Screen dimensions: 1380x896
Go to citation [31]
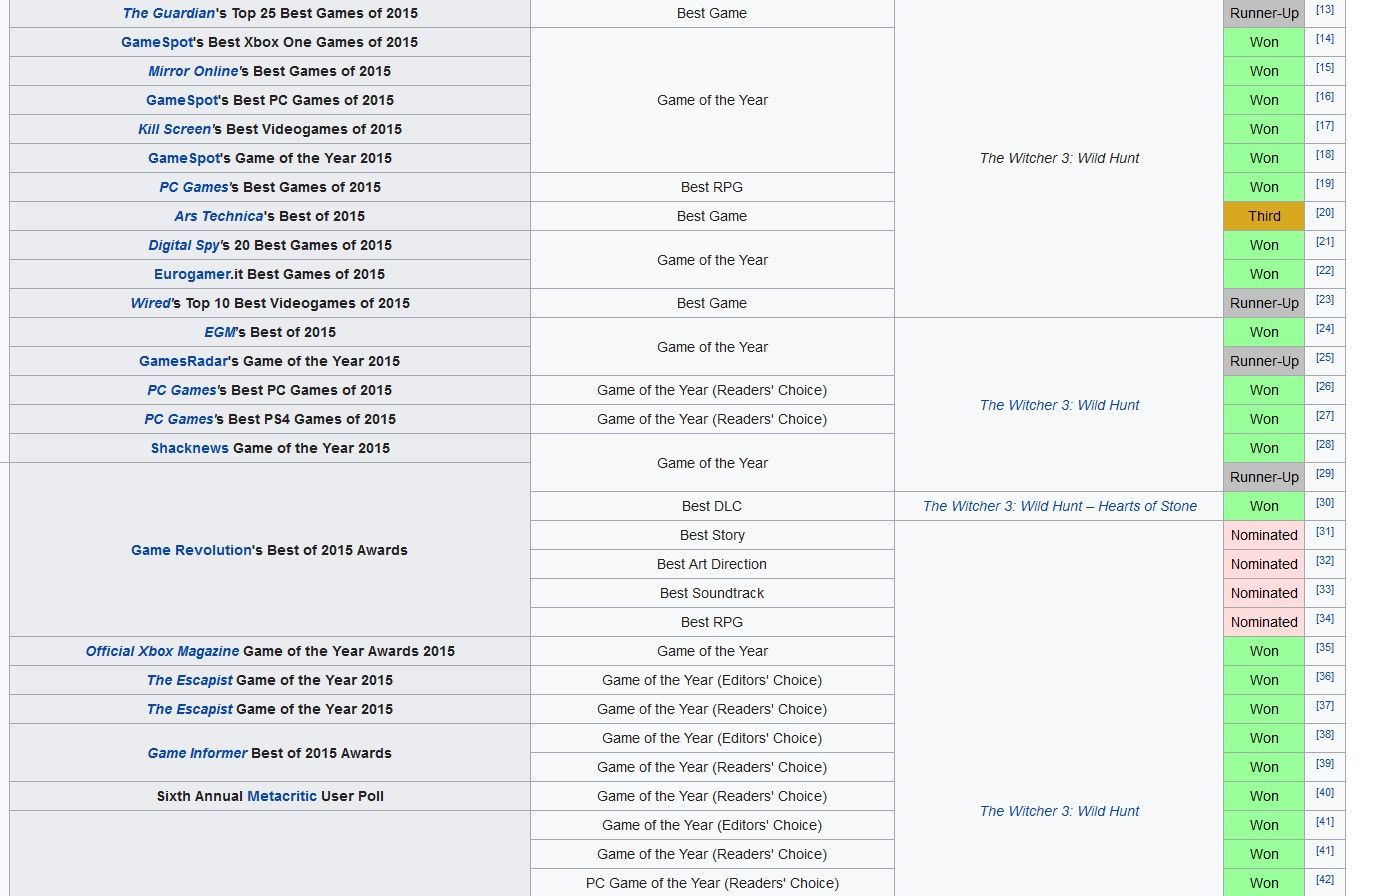[1325, 532]
